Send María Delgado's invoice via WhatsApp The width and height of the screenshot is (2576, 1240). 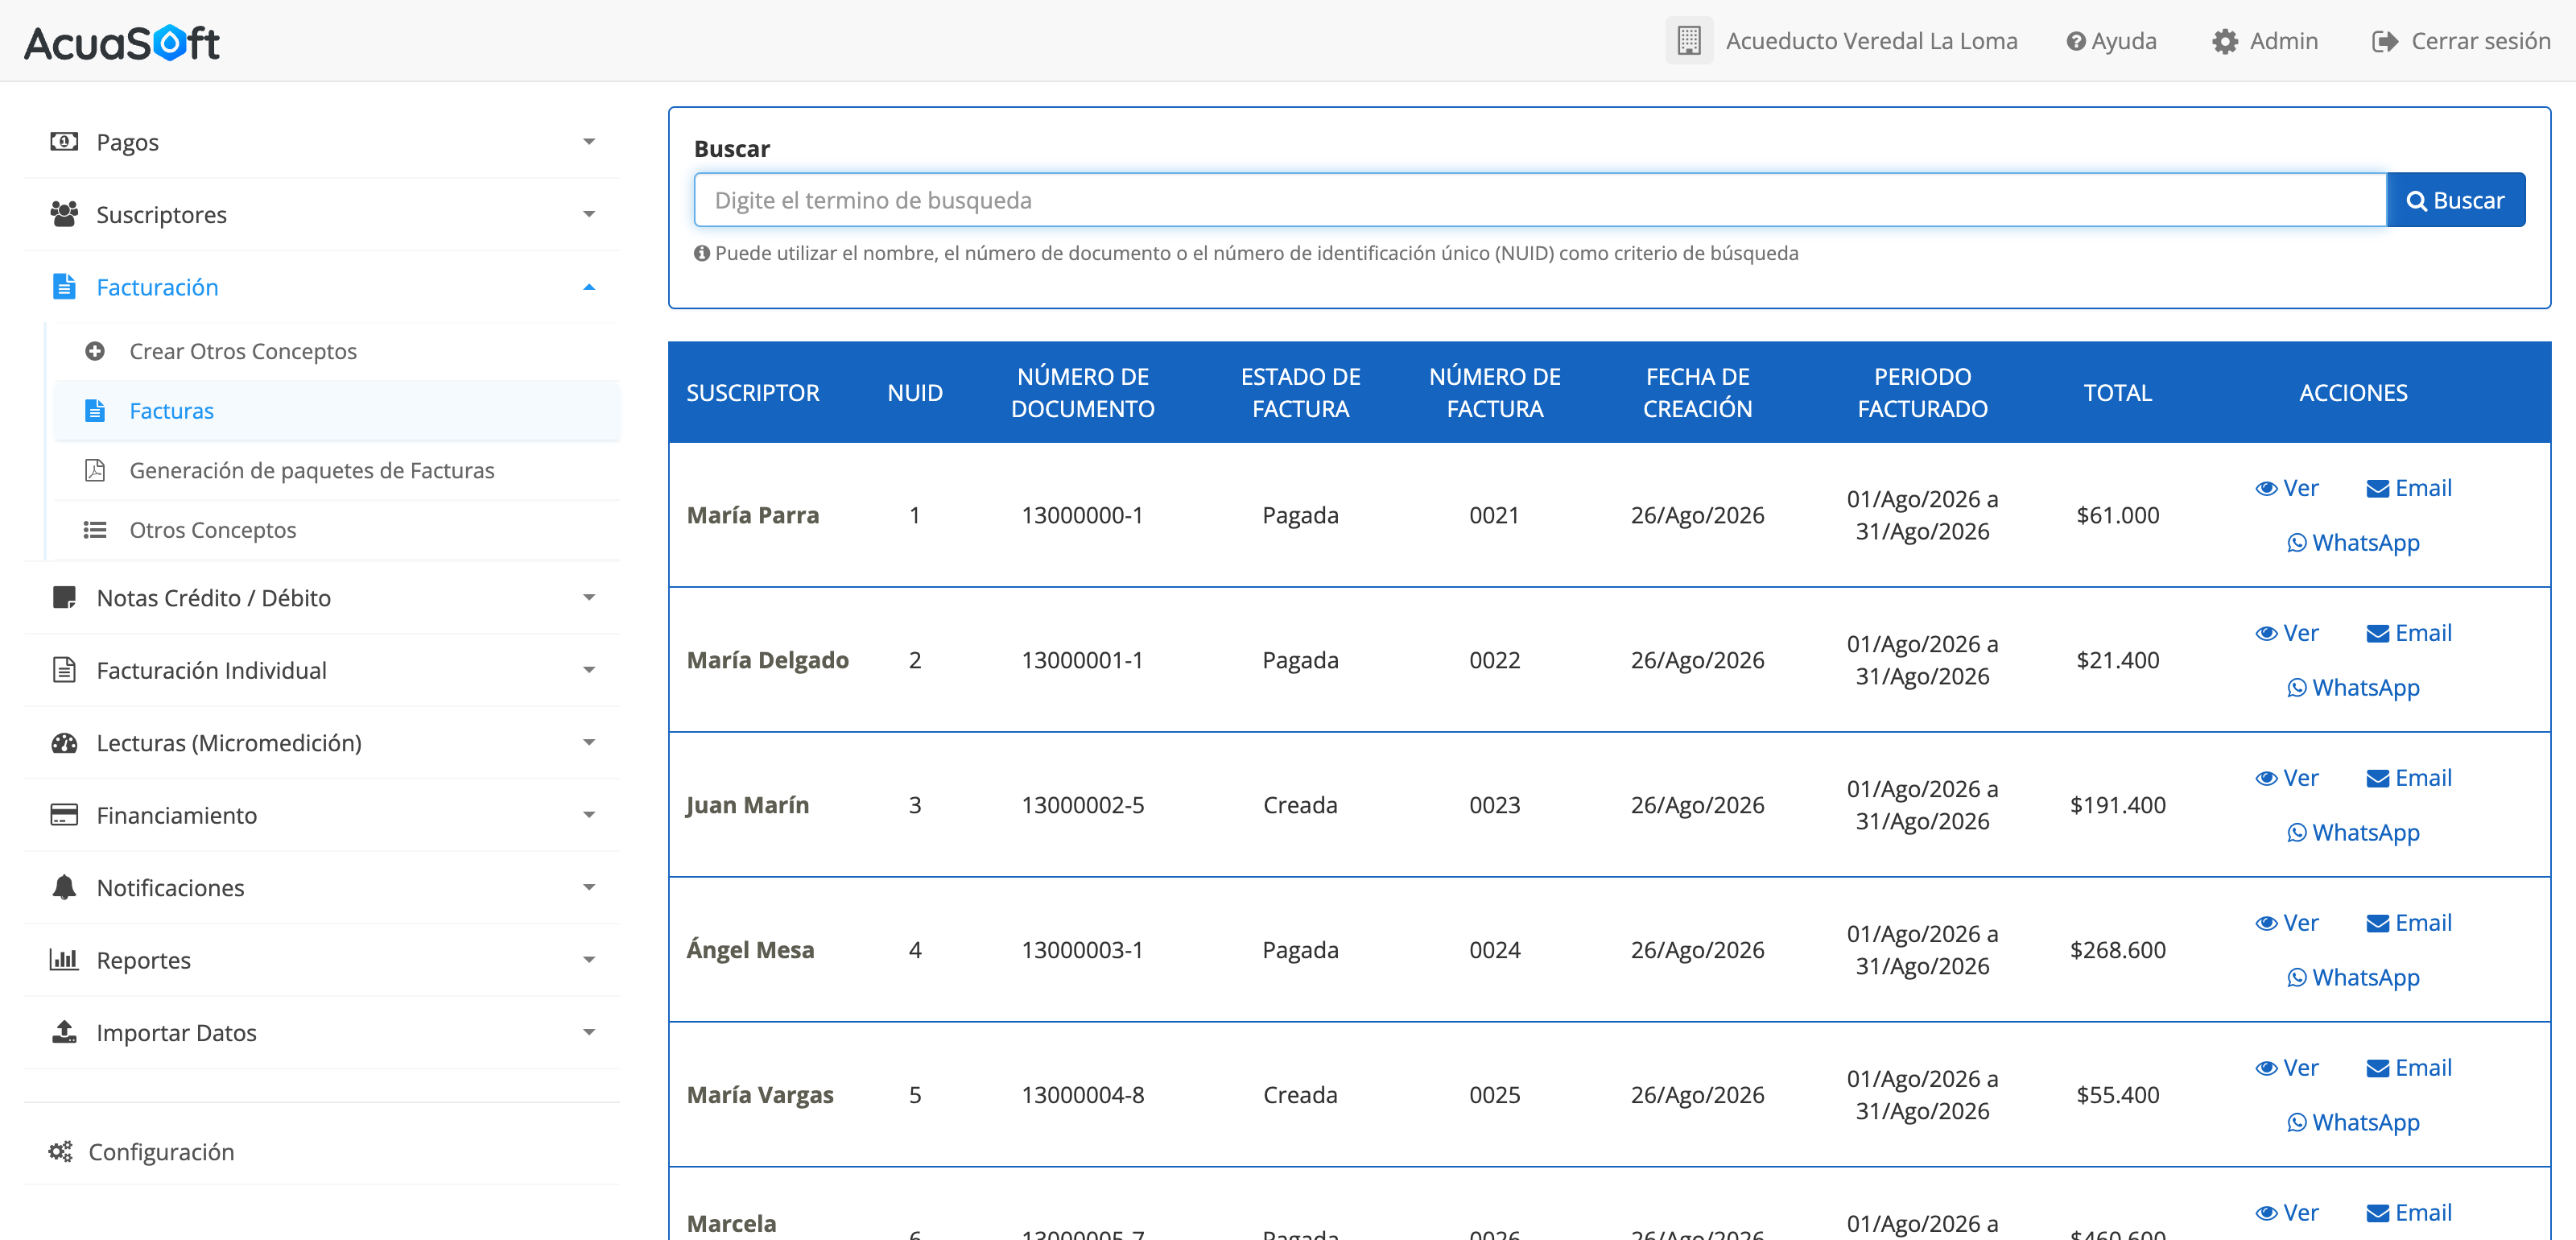pyautogui.click(x=2353, y=687)
